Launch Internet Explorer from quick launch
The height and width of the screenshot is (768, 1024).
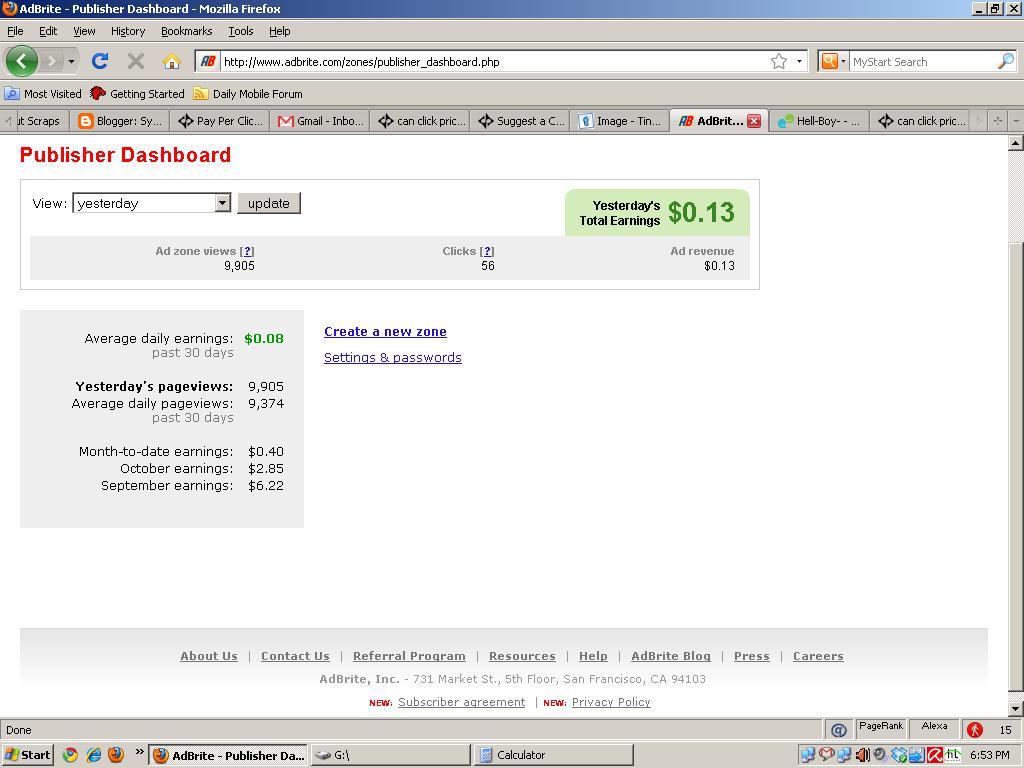click(x=93, y=755)
